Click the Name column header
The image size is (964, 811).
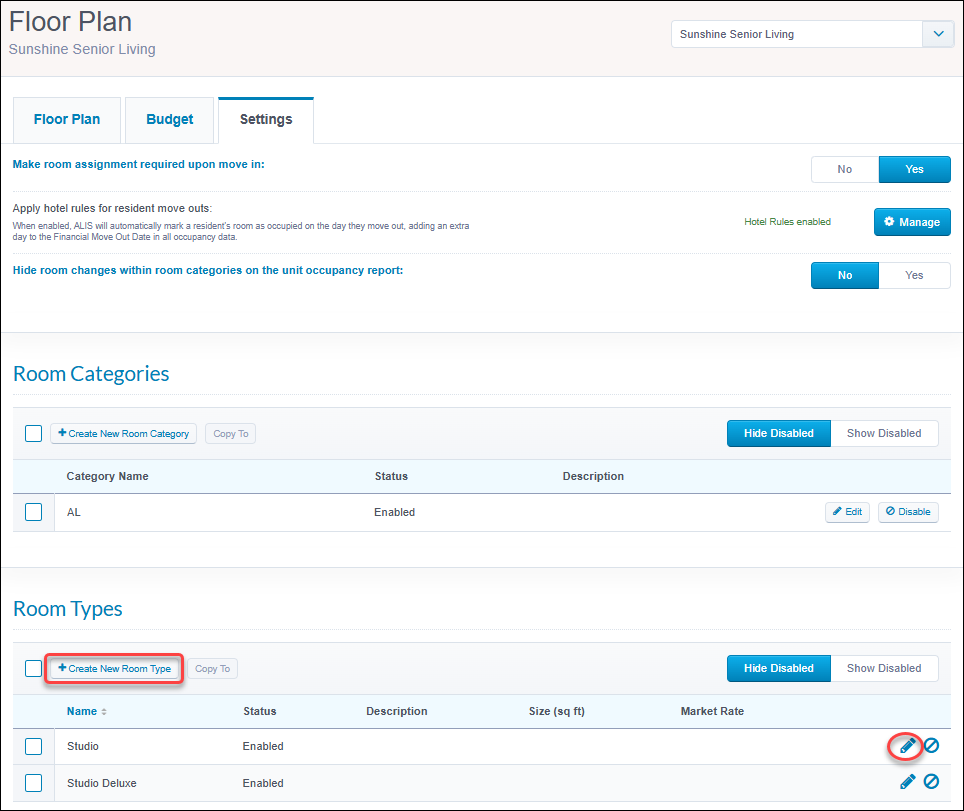point(82,711)
